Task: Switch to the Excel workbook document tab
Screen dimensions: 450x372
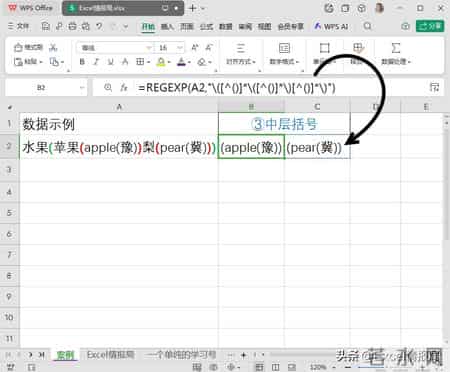Action: pyautogui.click(x=123, y=8)
